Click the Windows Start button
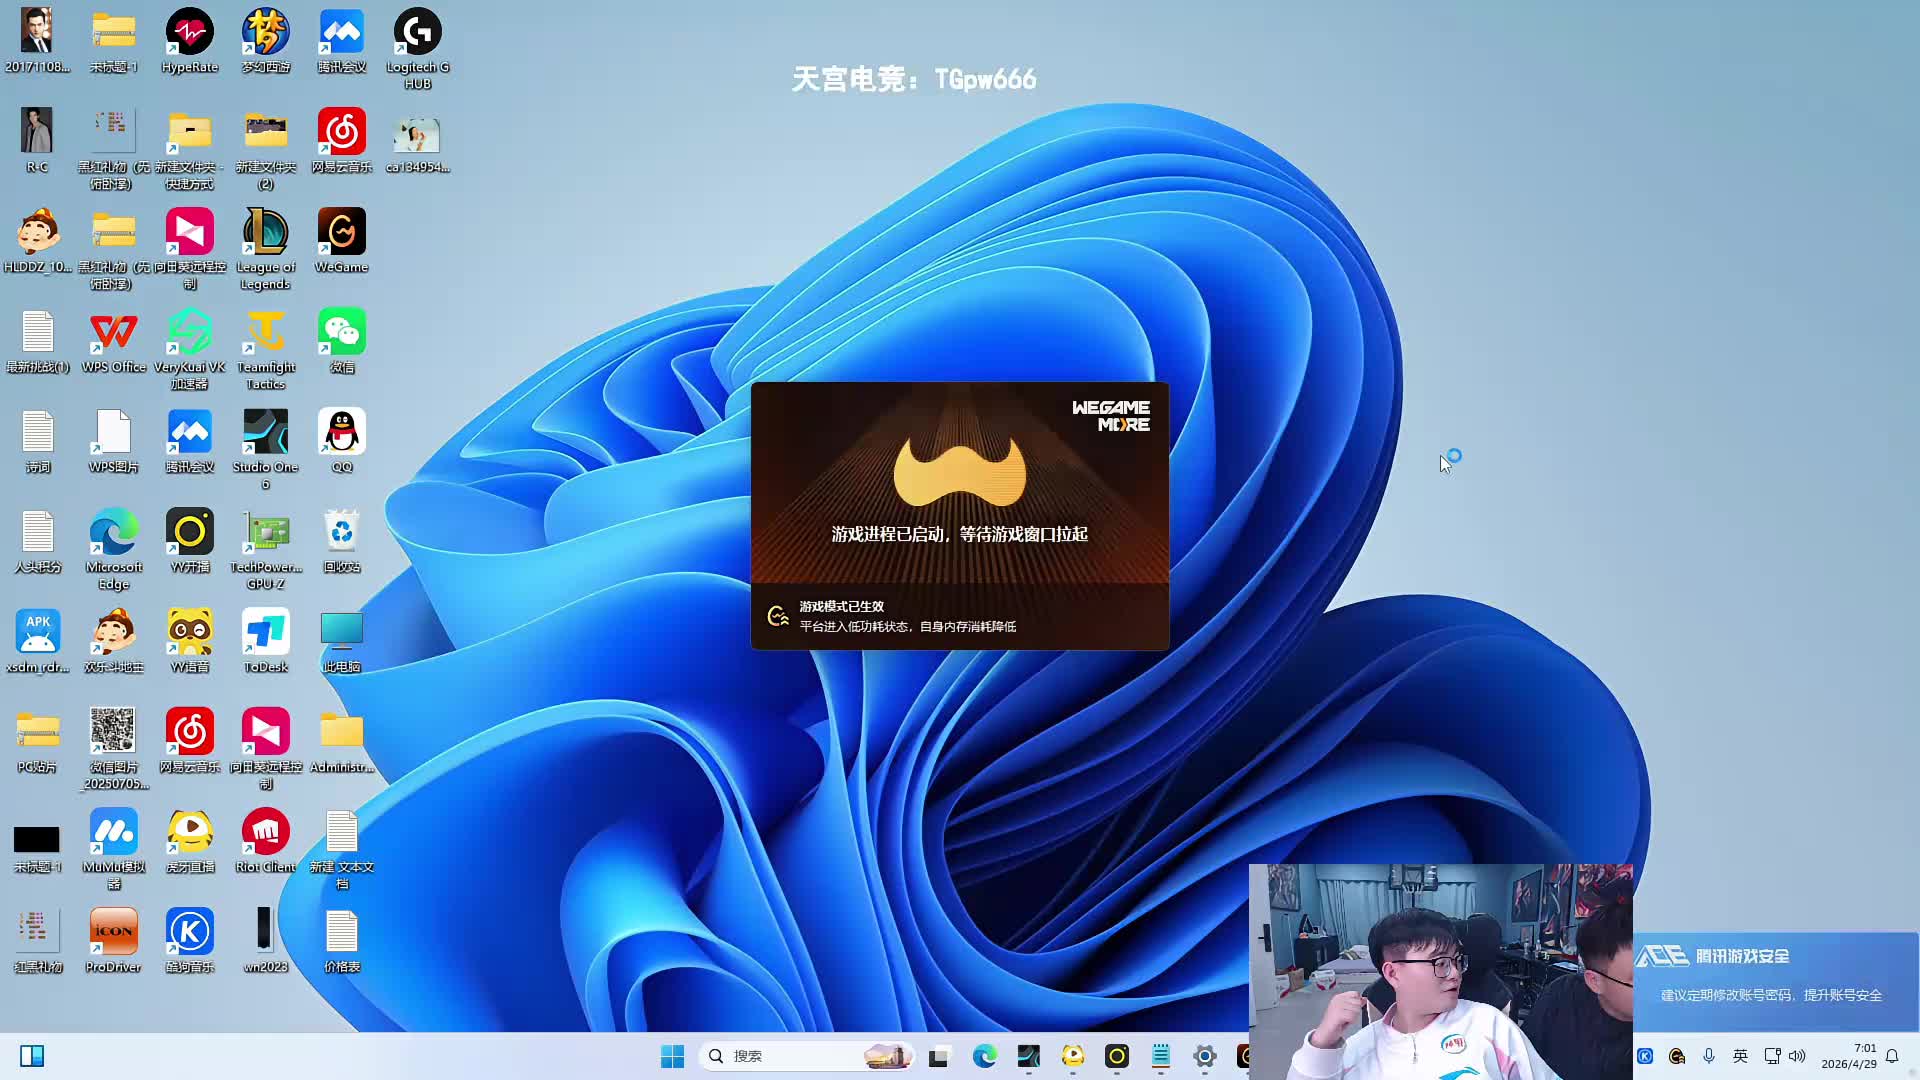The image size is (1920, 1080). pyautogui.click(x=672, y=1056)
